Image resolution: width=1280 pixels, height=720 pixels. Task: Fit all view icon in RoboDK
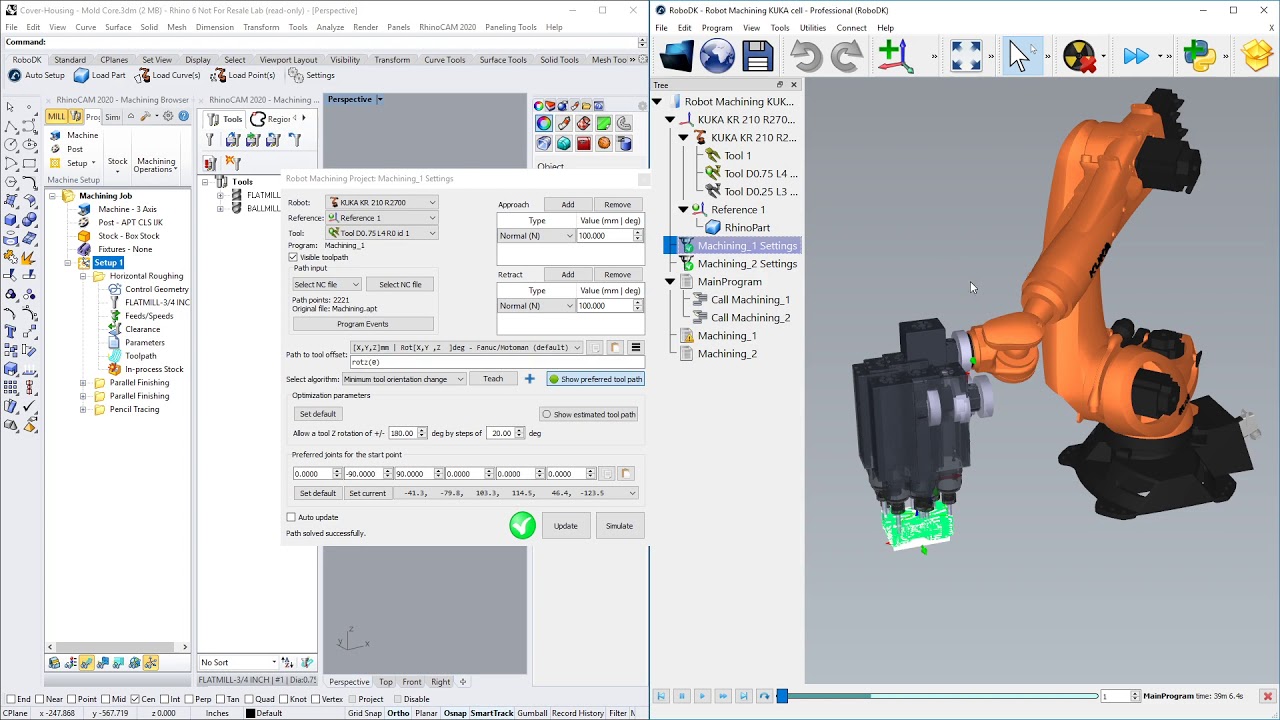click(x=966, y=56)
